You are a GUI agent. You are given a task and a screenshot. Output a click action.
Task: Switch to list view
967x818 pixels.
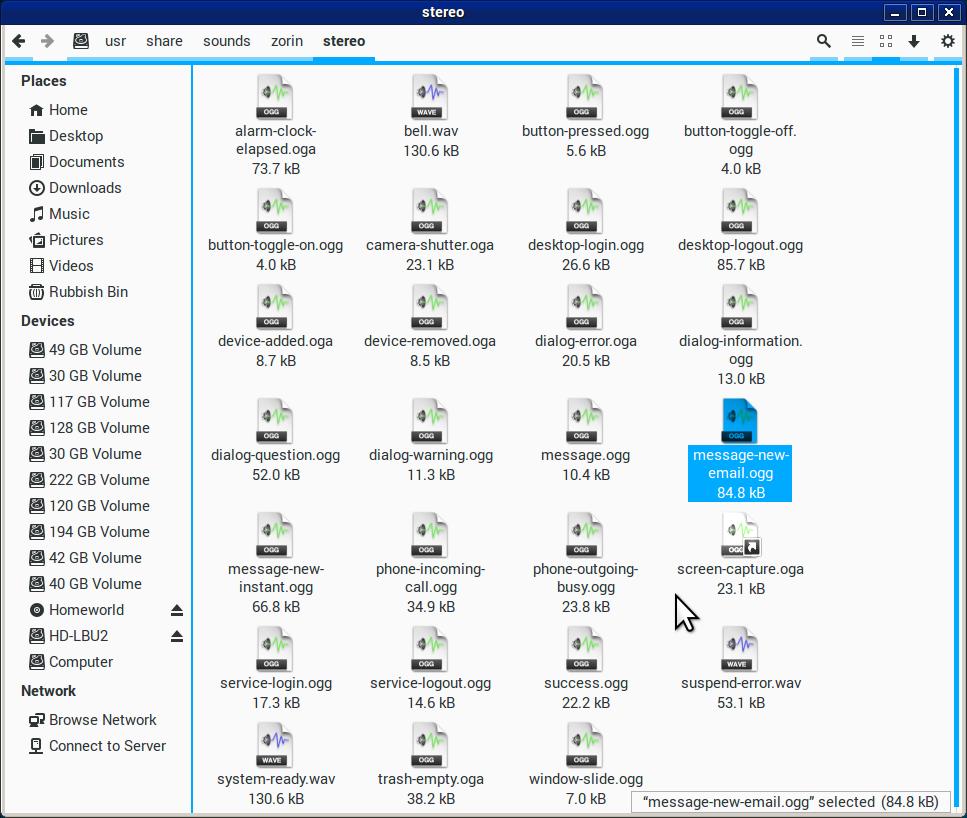[857, 41]
